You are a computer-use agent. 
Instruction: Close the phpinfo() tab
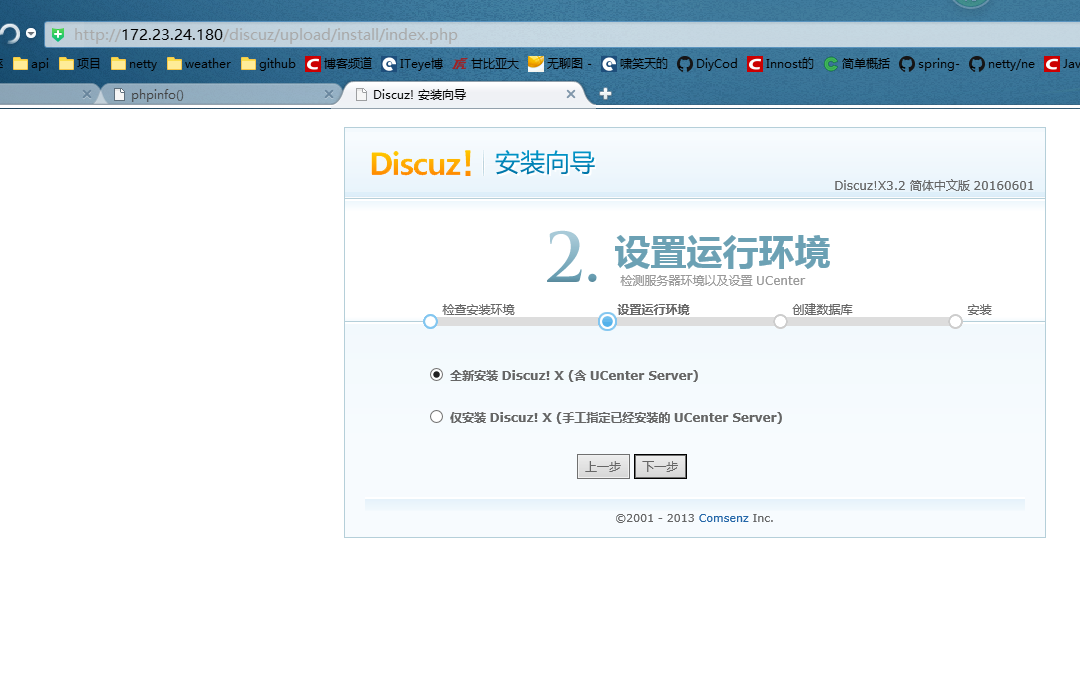pyautogui.click(x=329, y=94)
